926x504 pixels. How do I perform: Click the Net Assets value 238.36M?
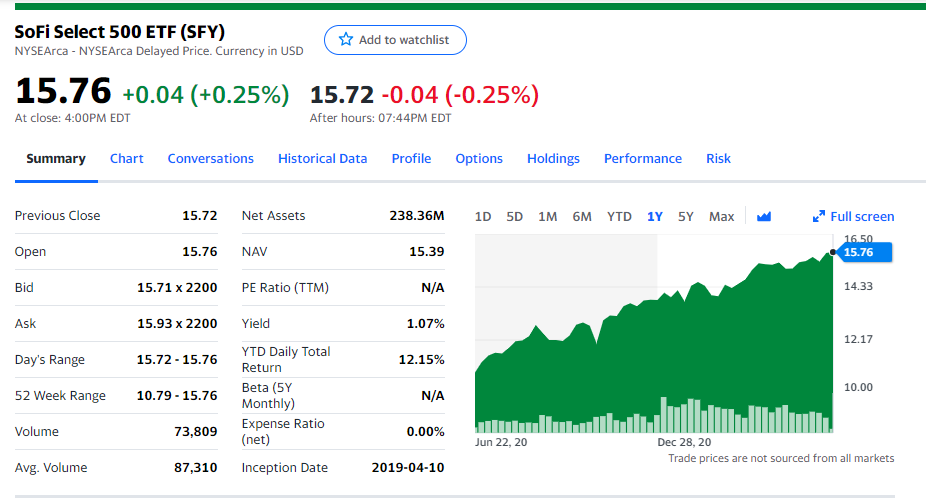(417, 216)
